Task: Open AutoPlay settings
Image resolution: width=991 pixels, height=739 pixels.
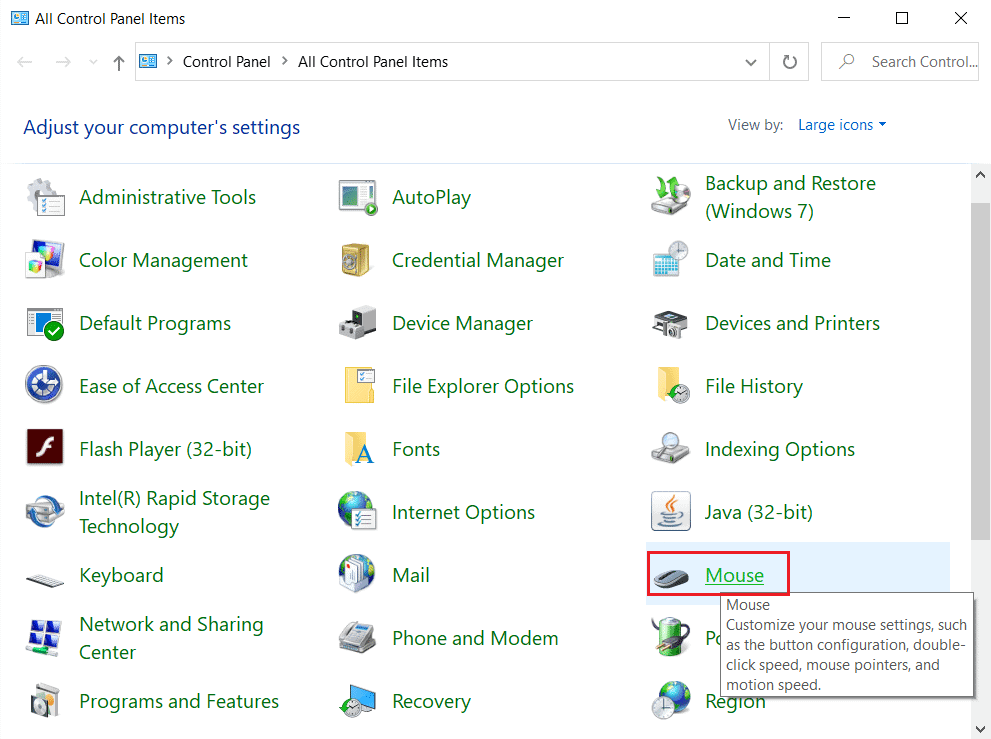Action: pos(431,197)
